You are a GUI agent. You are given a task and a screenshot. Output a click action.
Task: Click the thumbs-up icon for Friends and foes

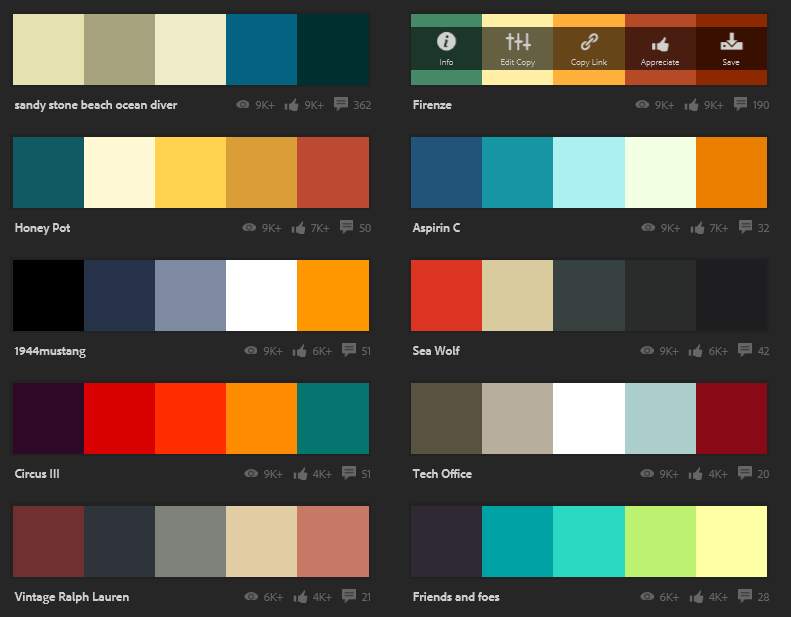tap(696, 597)
